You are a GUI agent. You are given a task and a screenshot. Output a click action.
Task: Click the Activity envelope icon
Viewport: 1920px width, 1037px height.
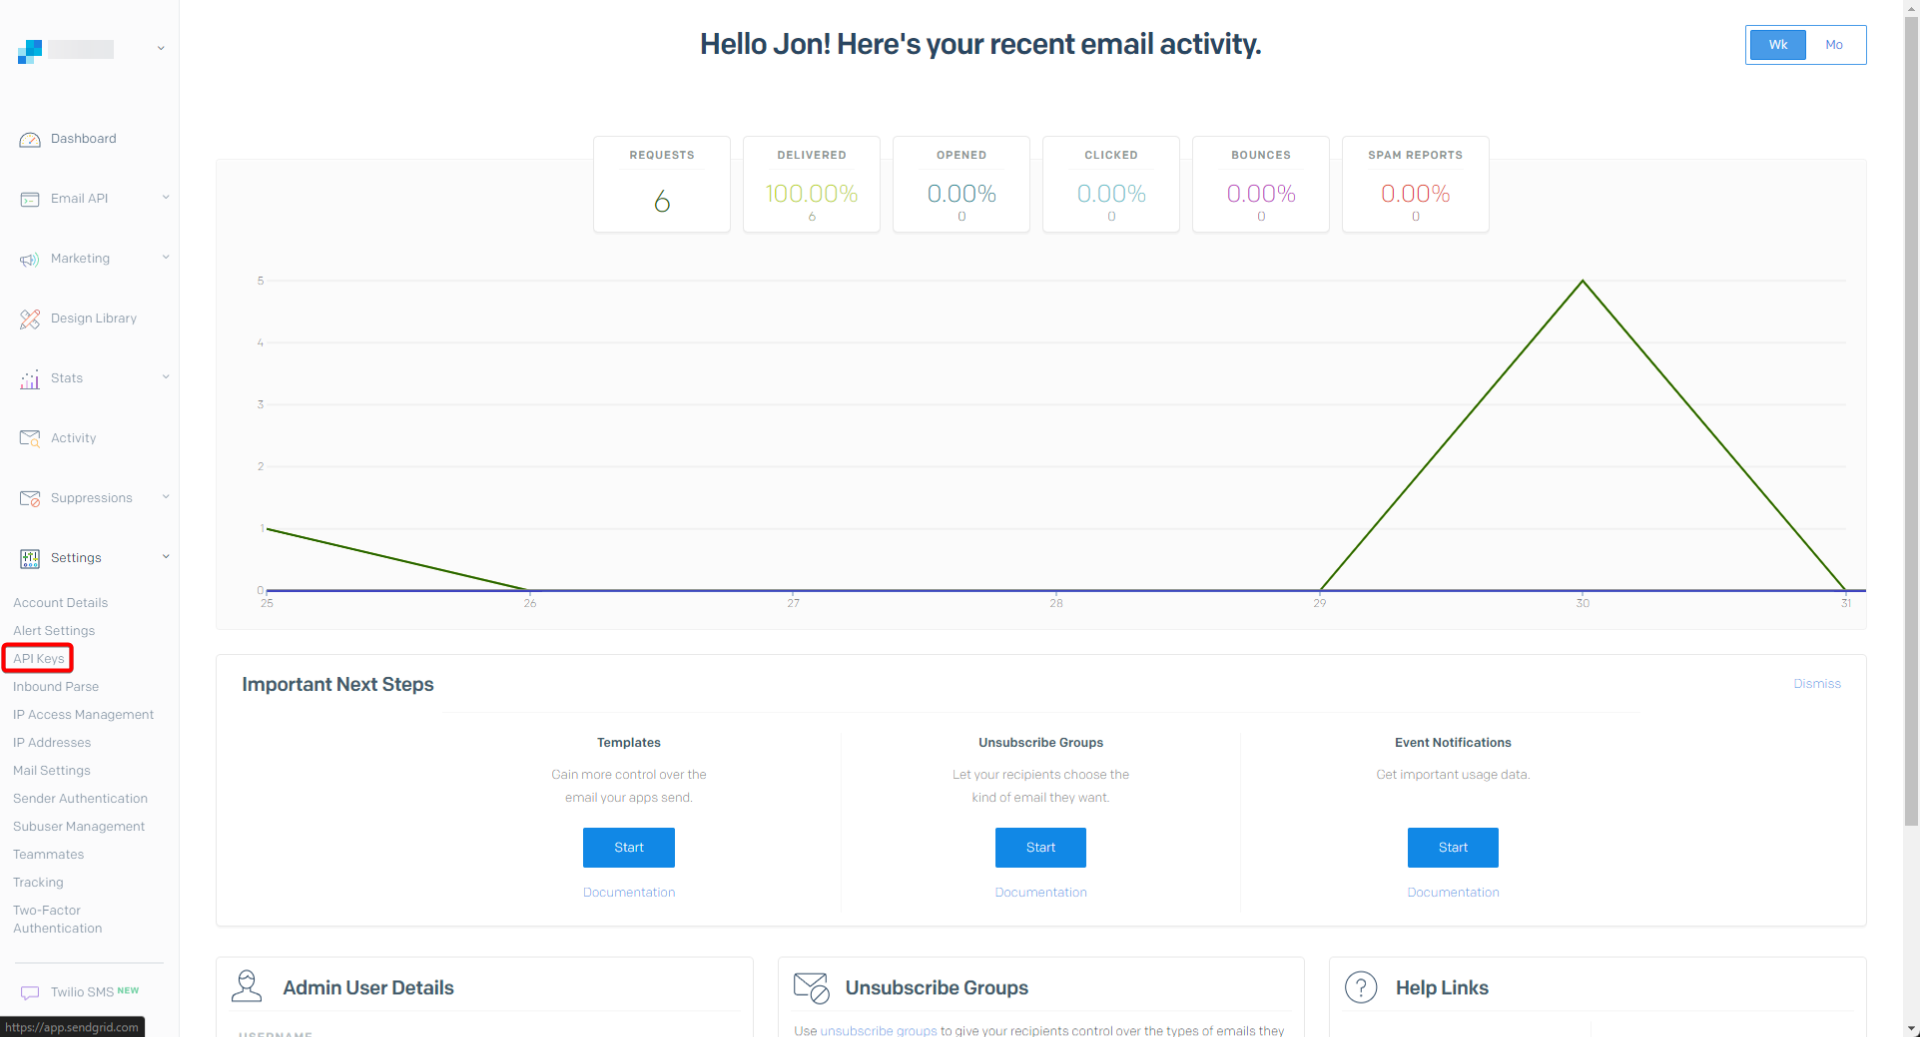pyautogui.click(x=30, y=438)
